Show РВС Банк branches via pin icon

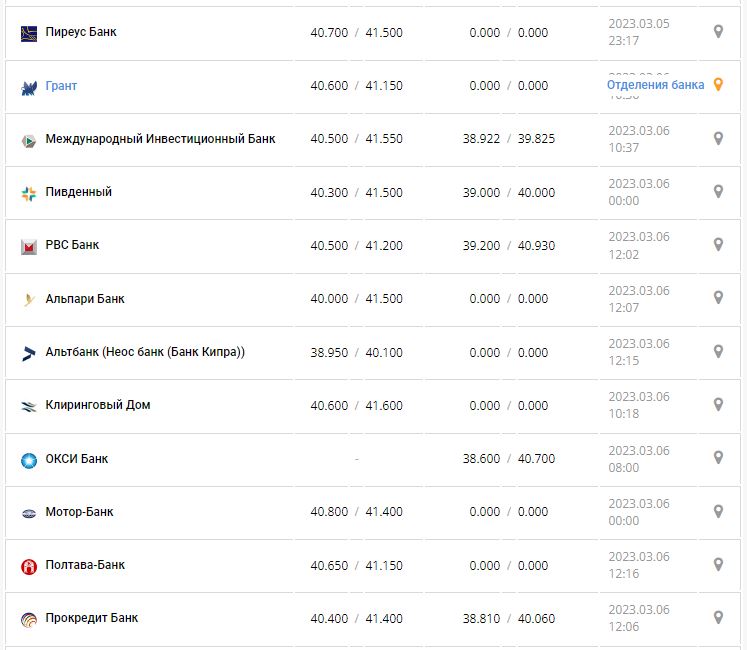(x=717, y=244)
